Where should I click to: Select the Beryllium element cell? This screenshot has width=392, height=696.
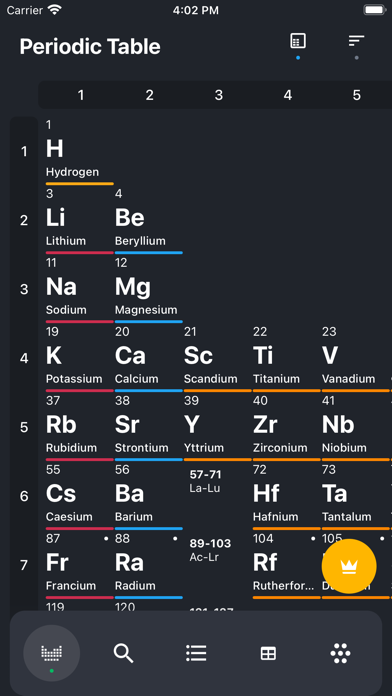(x=149, y=221)
